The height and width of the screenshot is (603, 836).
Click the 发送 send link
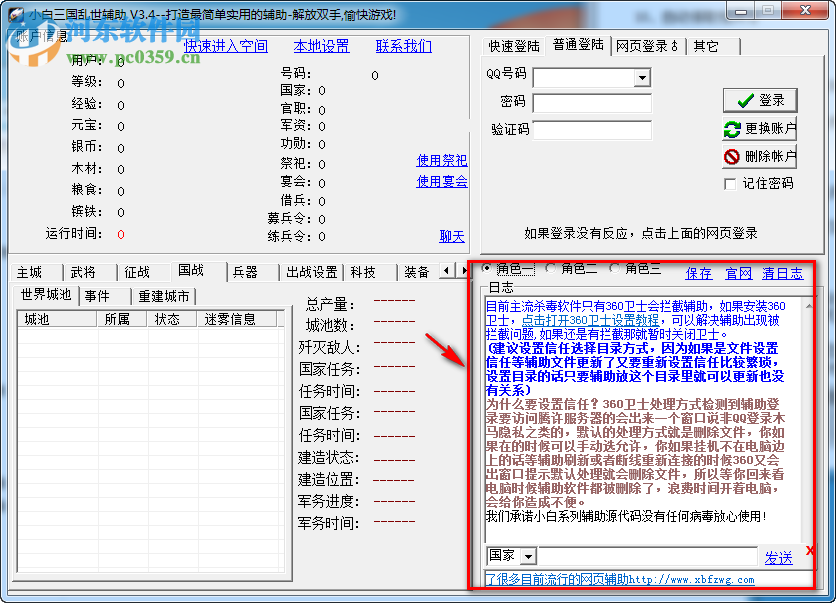point(778,558)
